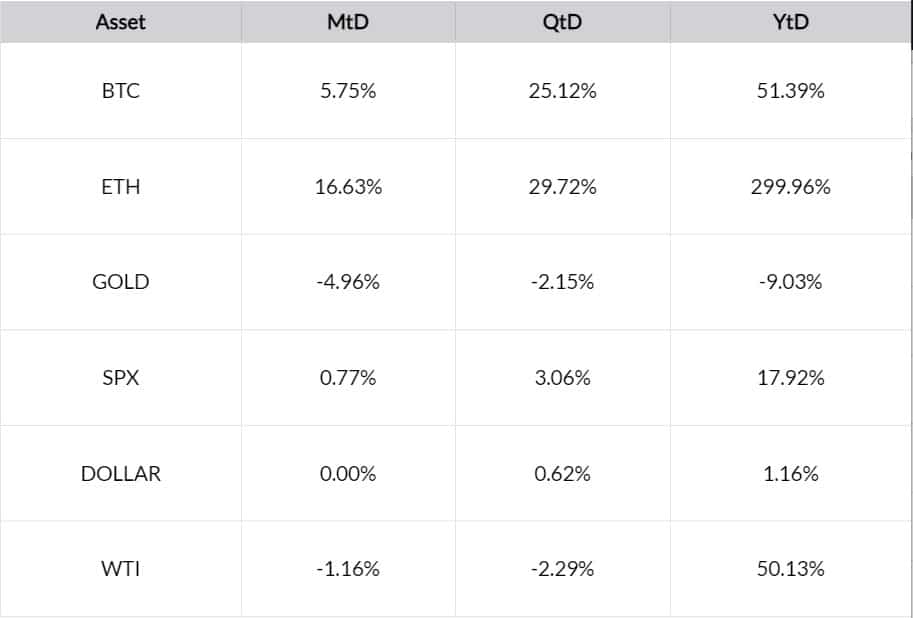Select GOLD year-to-date value -9.03%

tap(790, 282)
